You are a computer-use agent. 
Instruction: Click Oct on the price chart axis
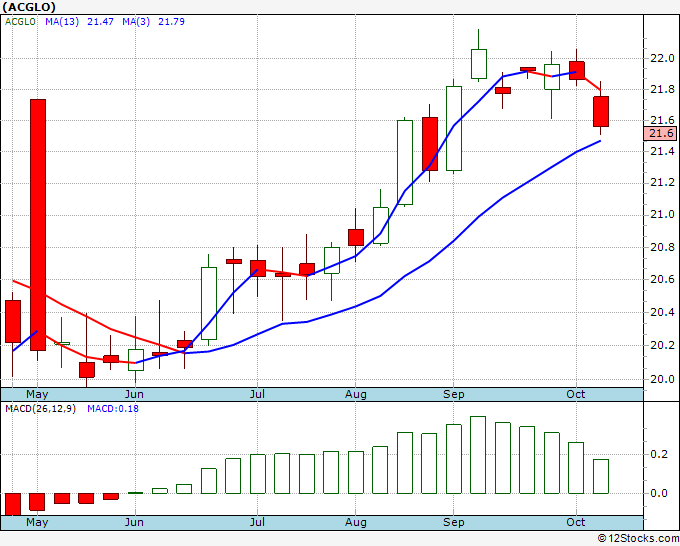[x=576, y=394]
